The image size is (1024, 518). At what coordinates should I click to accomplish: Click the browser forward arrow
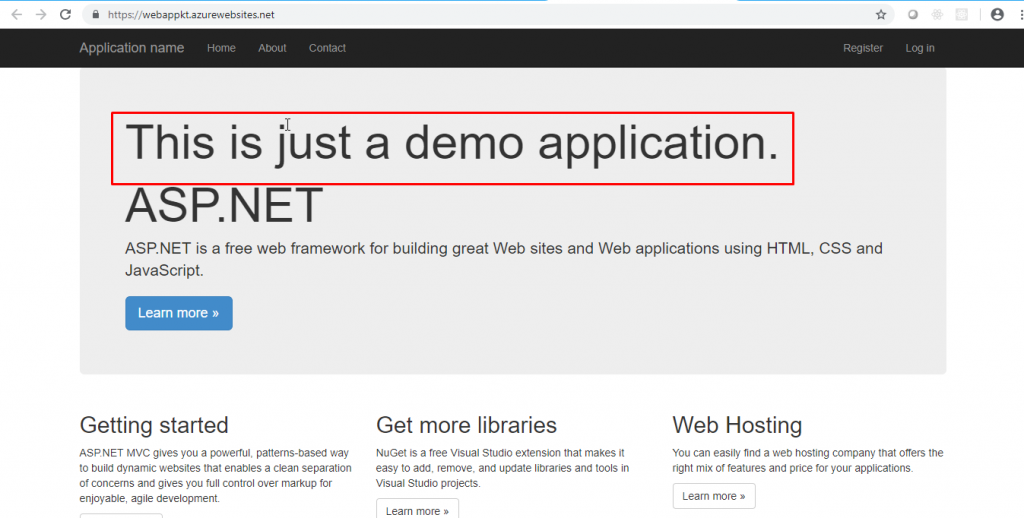click(x=40, y=14)
